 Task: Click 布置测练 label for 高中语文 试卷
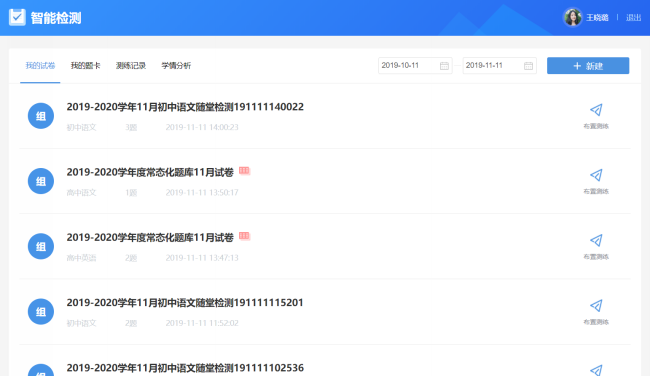pyautogui.click(x=596, y=191)
